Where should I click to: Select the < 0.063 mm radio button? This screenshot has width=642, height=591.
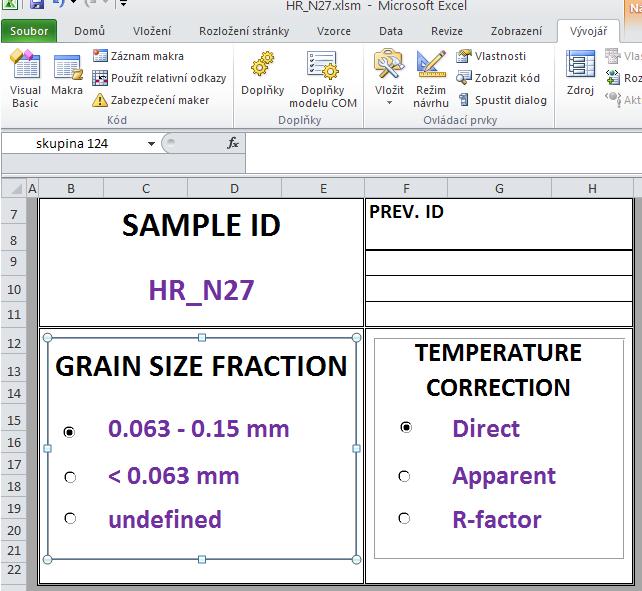[70, 477]
